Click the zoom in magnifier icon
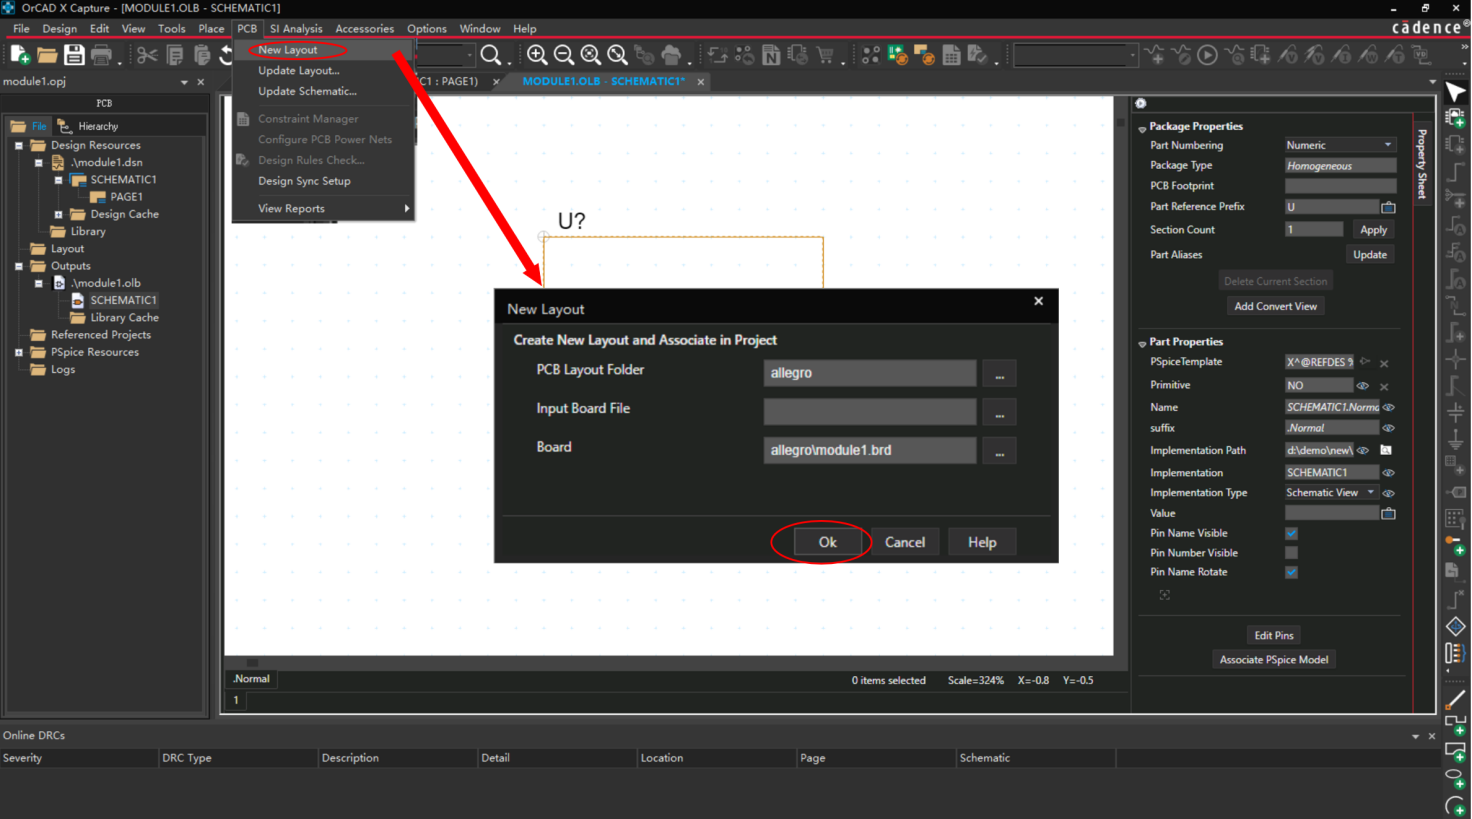 tap(537, 55)
